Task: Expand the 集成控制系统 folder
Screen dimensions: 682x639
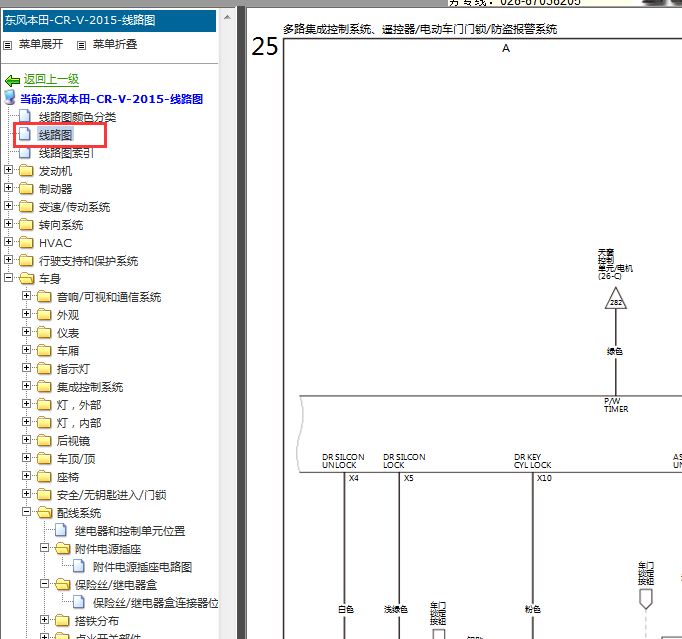Action: point(26,385)
